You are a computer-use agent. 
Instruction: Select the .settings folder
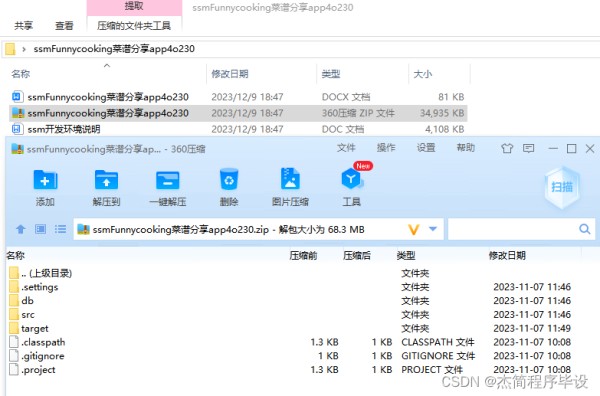(x=33, y=287)
